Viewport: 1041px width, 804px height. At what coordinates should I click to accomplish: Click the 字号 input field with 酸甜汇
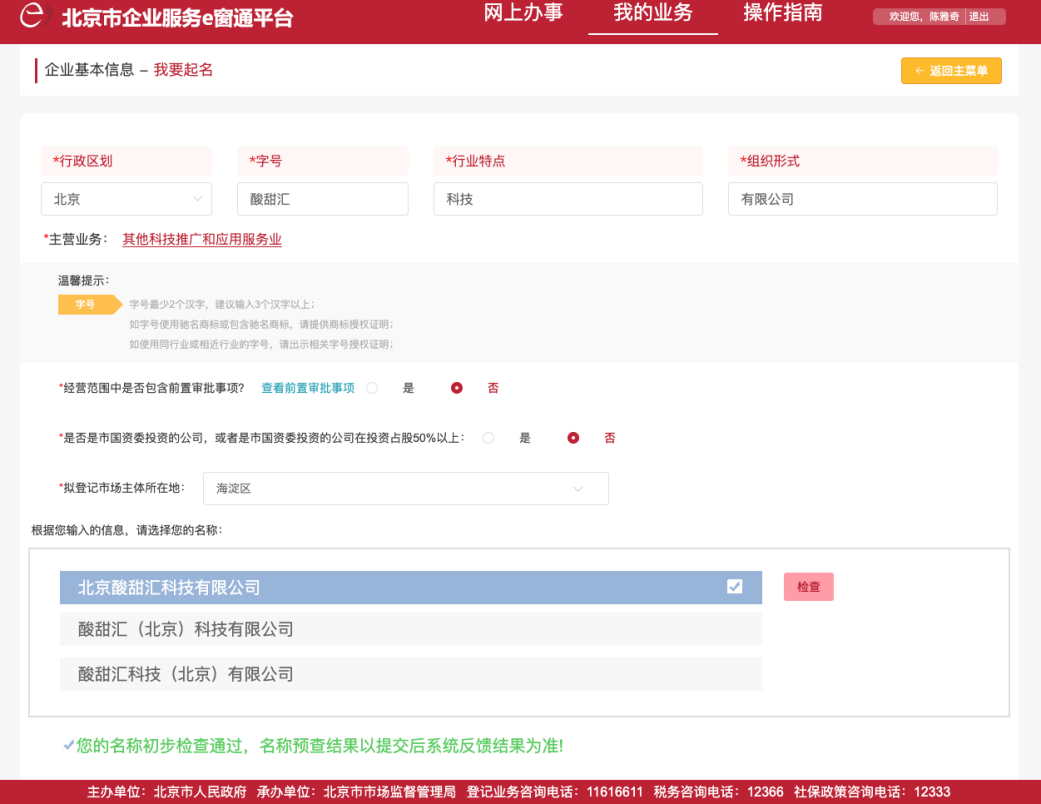323,199
